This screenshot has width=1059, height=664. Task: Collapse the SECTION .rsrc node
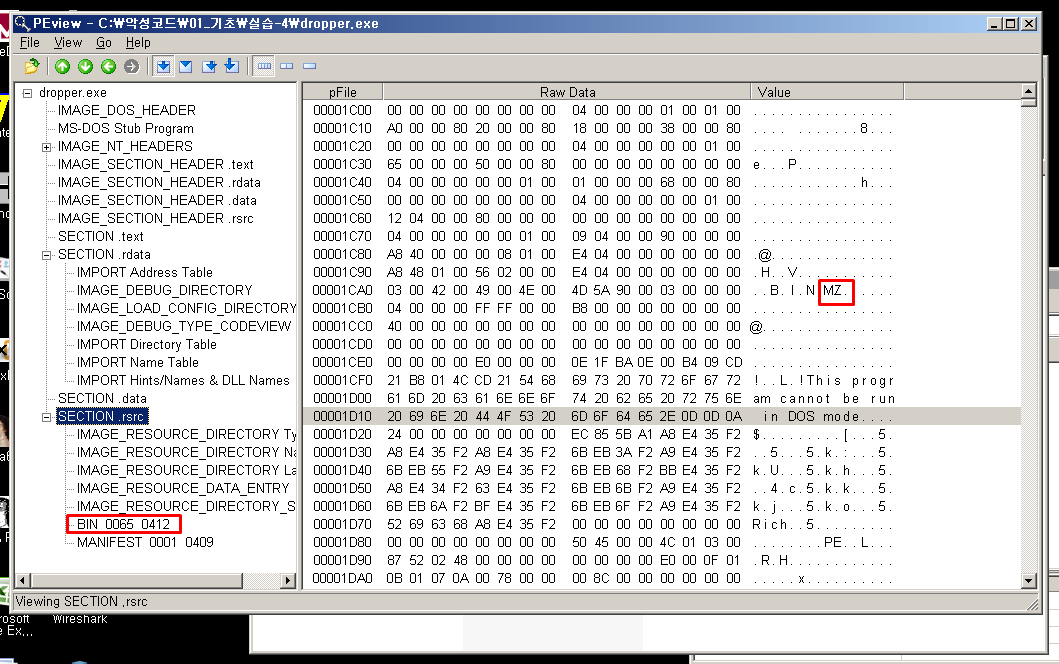47,417
